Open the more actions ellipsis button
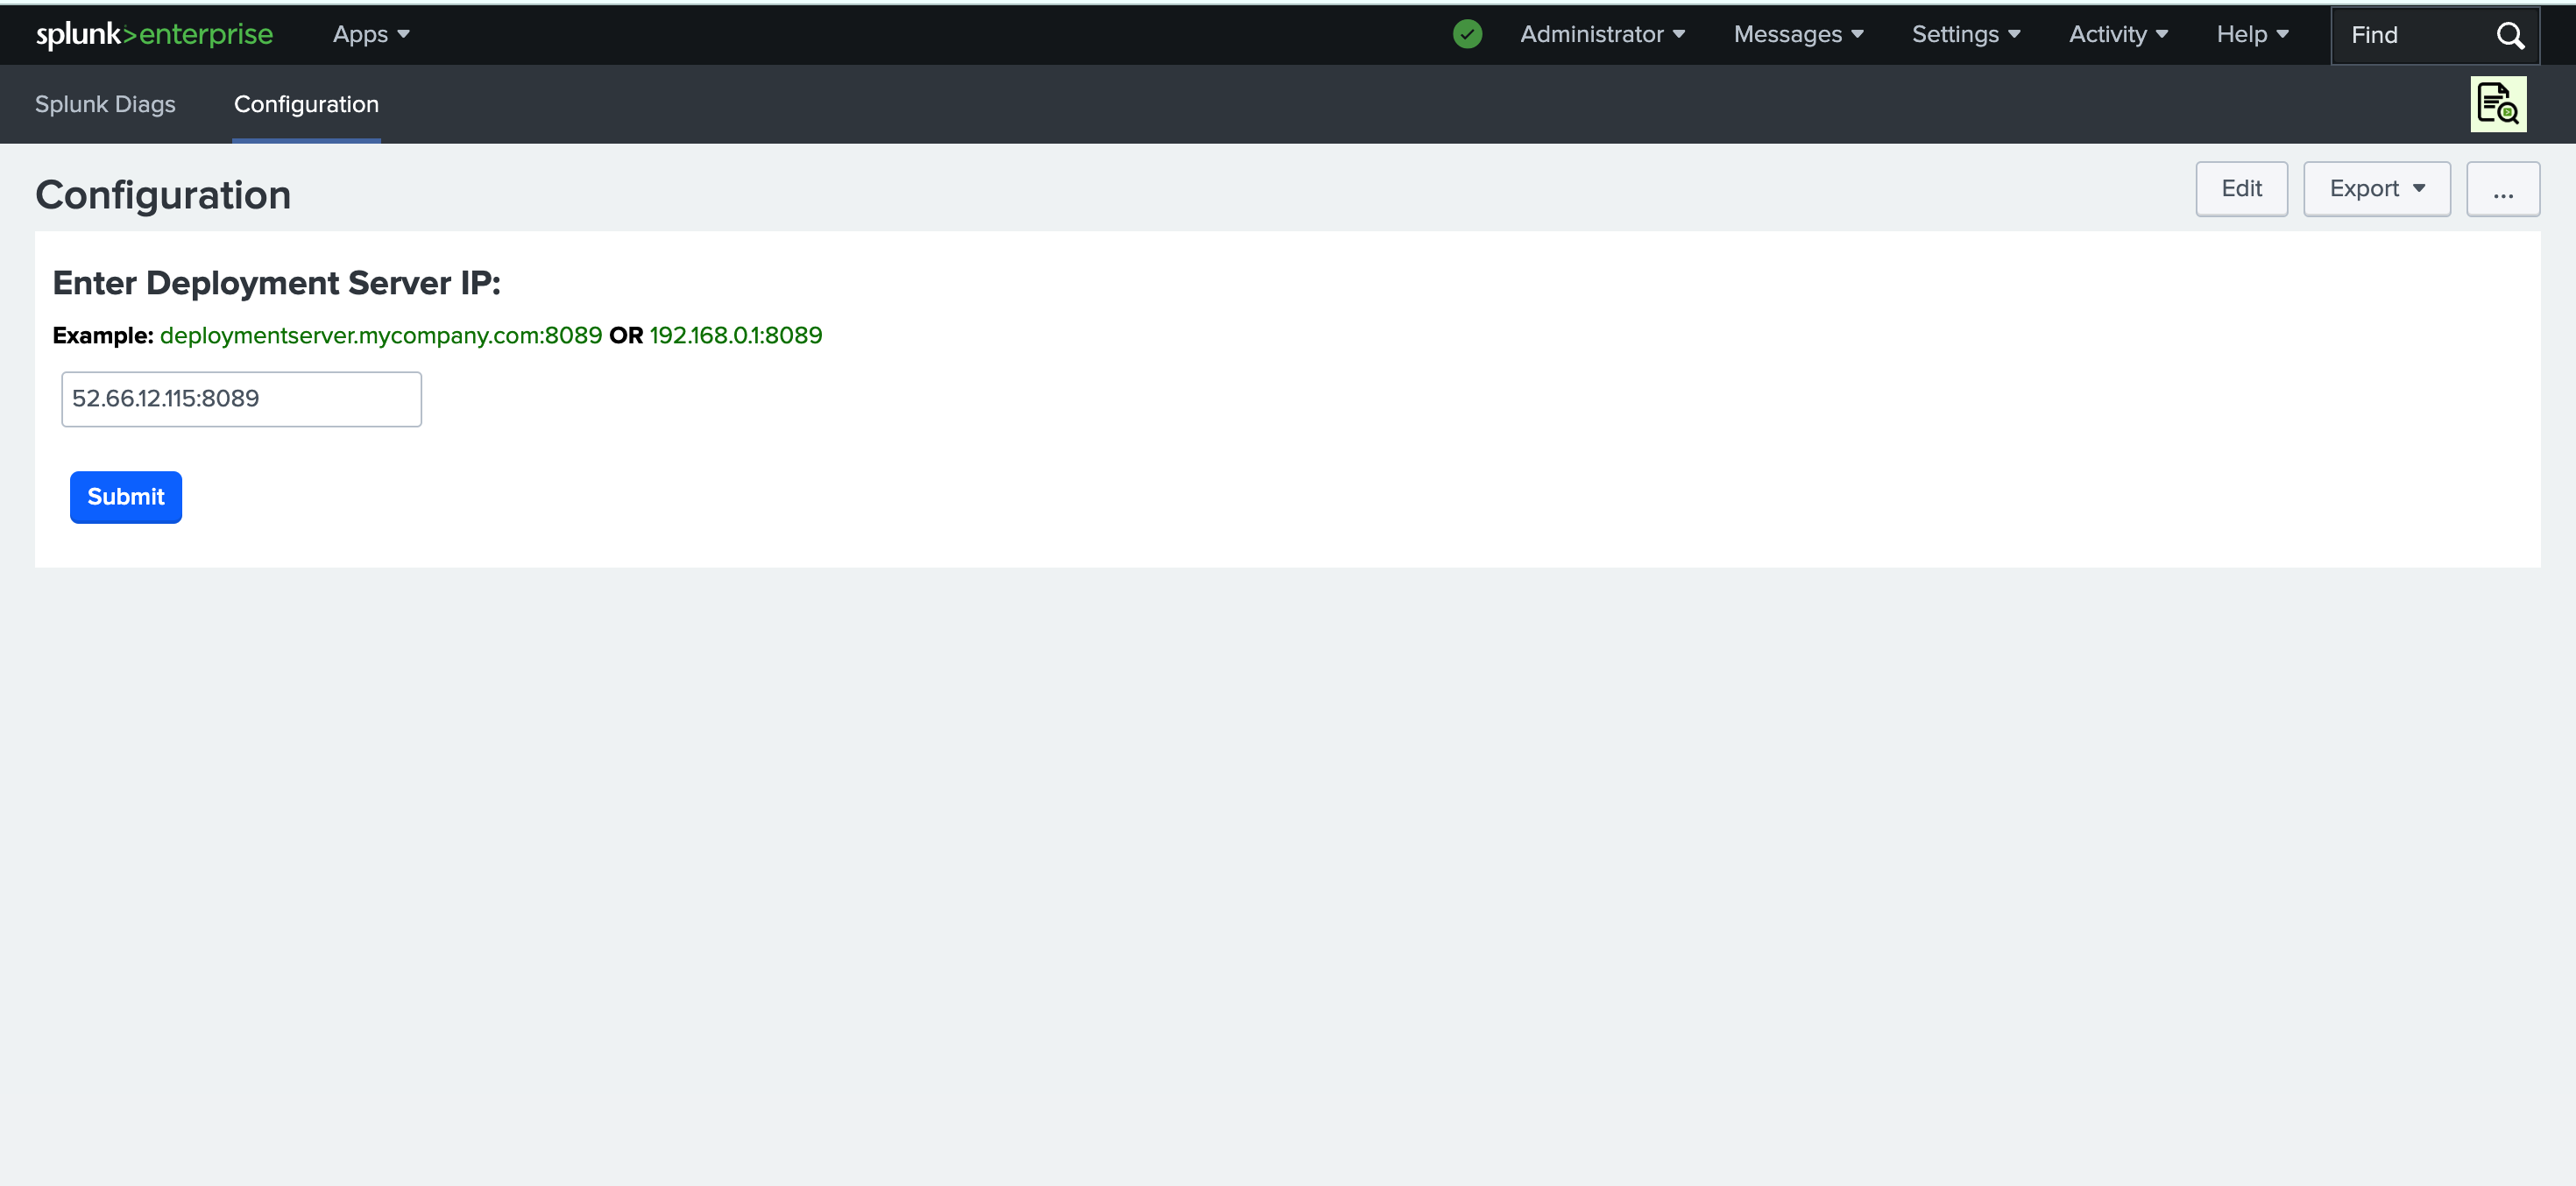The image size is (2576, 1186). pos(2502,189)
